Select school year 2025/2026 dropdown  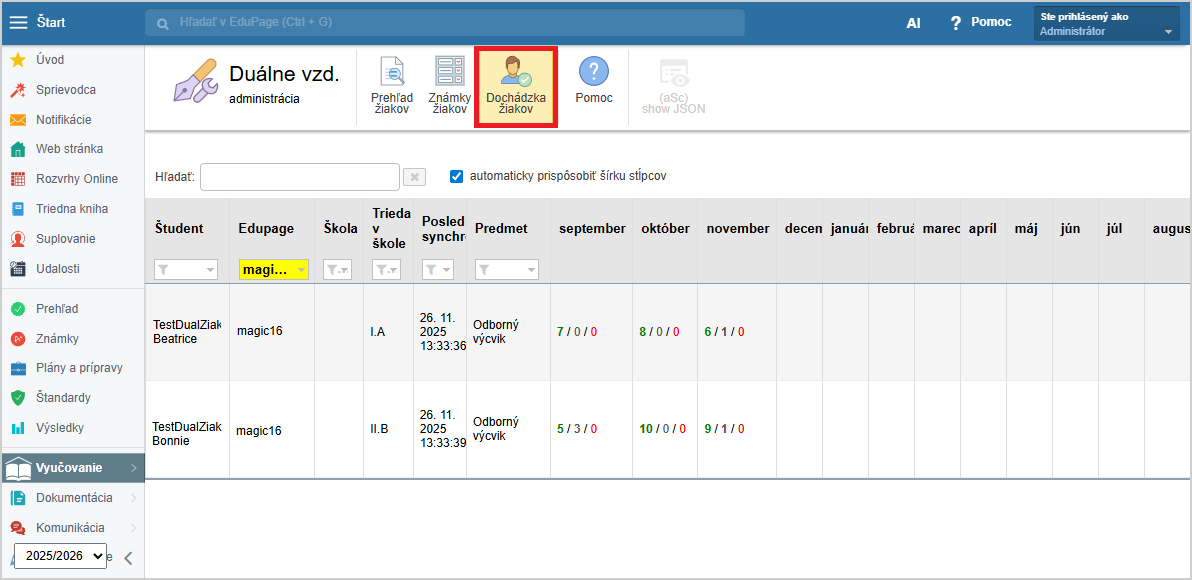(x=60, y=556)
